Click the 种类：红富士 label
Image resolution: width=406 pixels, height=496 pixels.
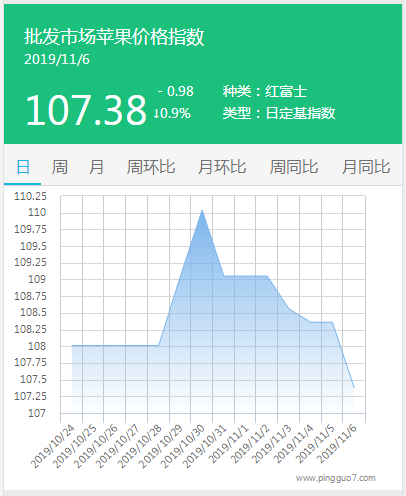(265, 91)
